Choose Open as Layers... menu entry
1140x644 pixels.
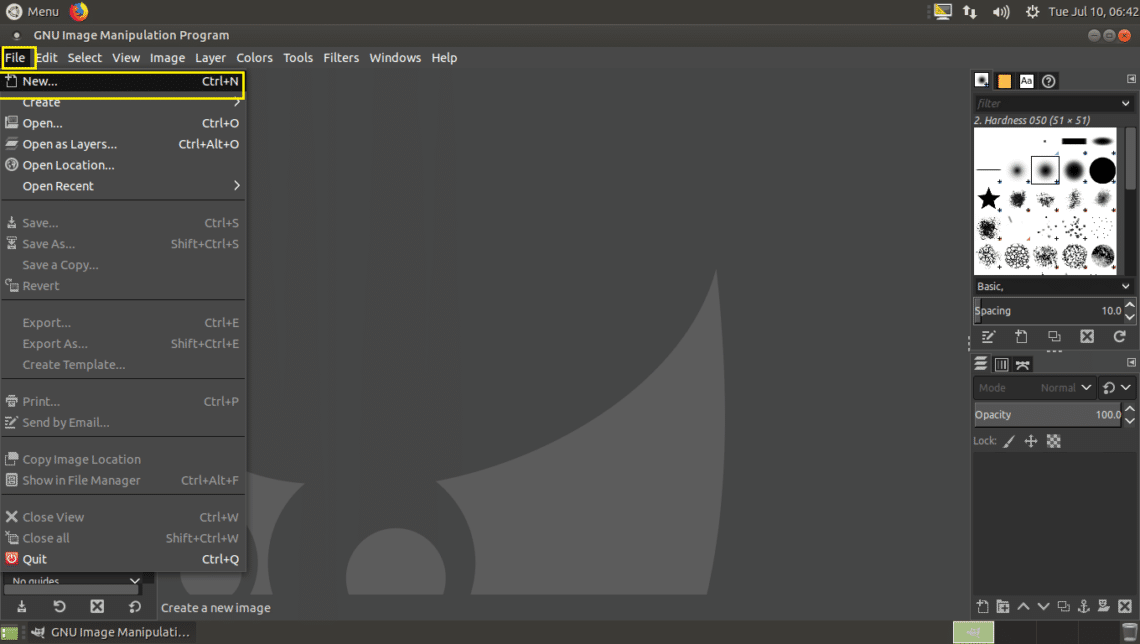point(122,144)
